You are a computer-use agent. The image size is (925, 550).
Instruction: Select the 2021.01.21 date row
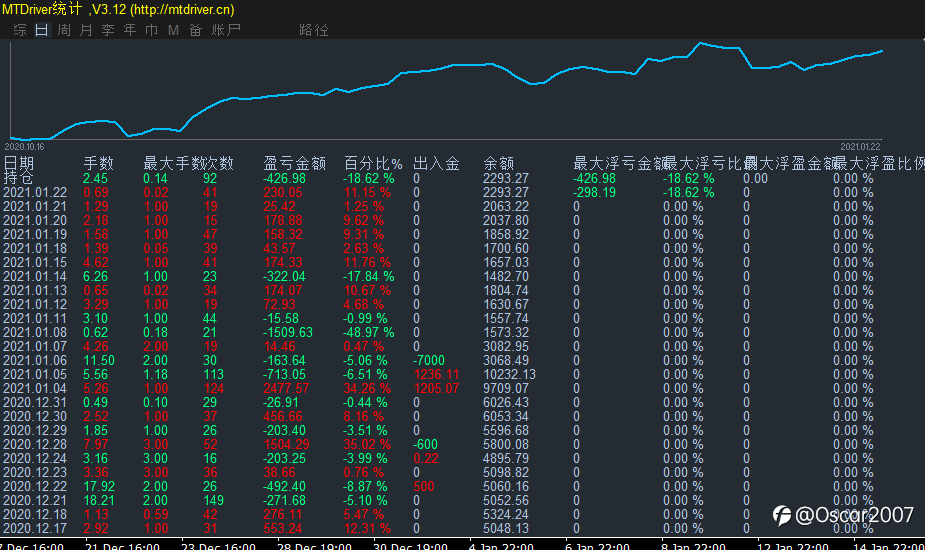35,207
